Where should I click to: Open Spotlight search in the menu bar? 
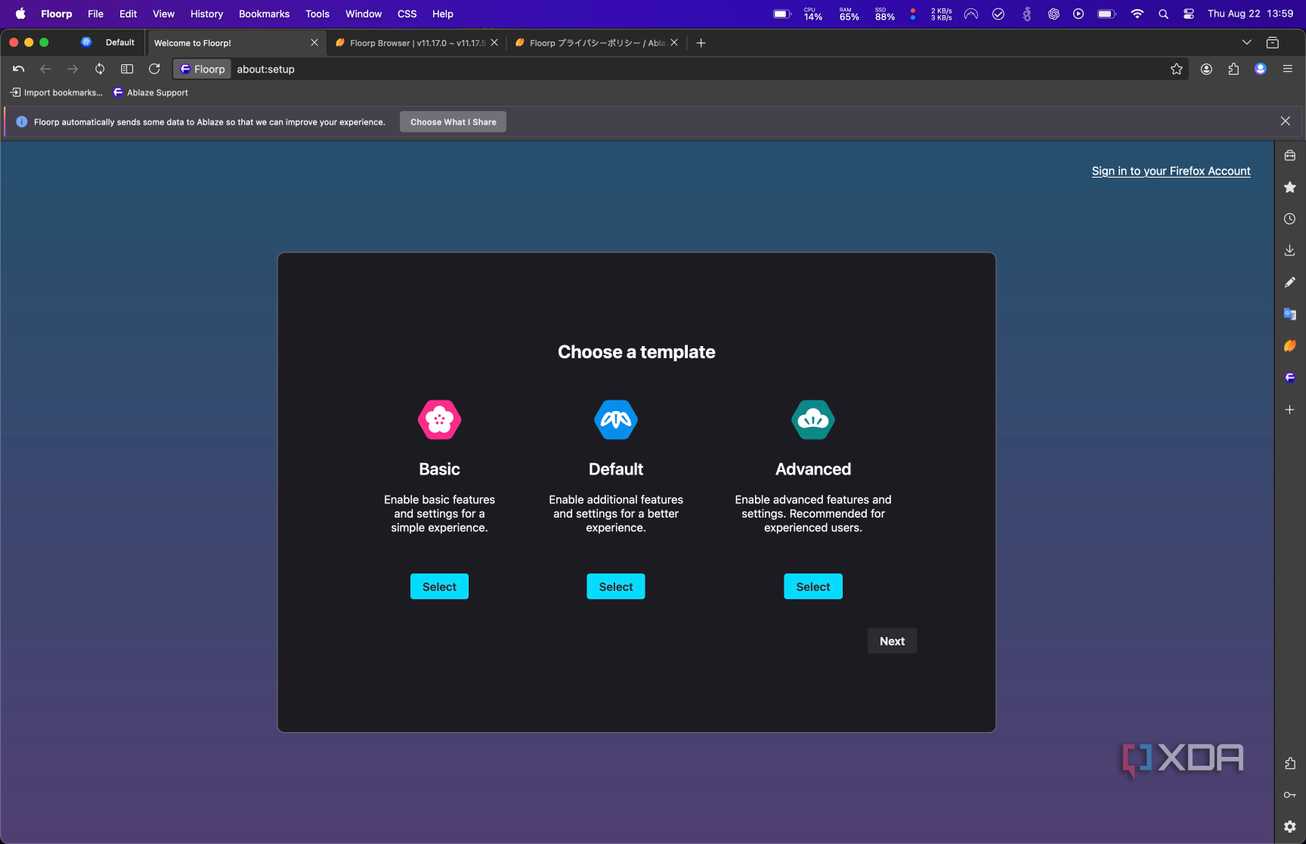1163,14
